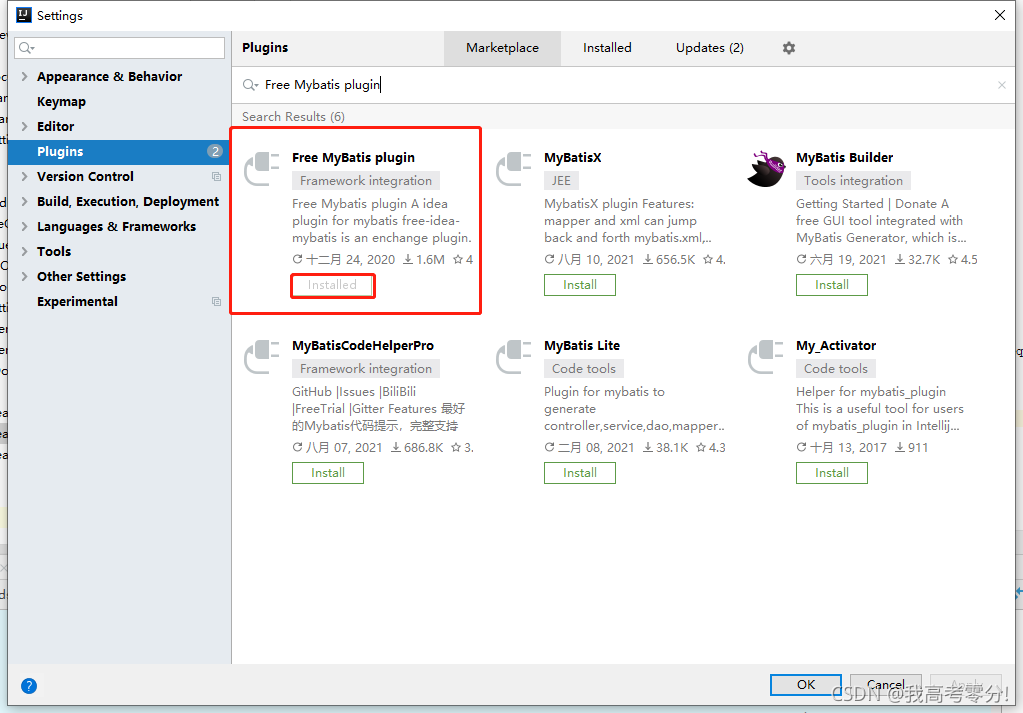Image resolution: width=1023 pixels, height=713 pixels.
Task: Click Version Control project-level icon
Action: [x=216, y=177]
